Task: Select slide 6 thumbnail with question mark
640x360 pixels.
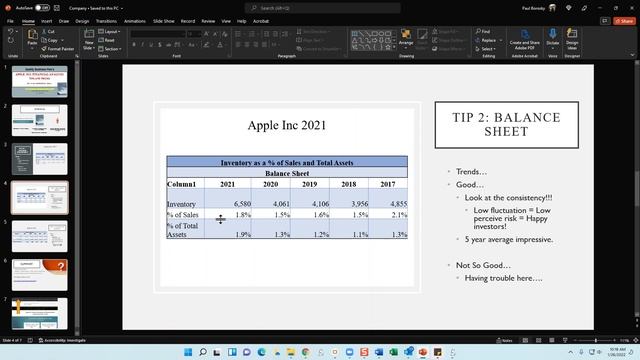Action: [x=40, y=275]
